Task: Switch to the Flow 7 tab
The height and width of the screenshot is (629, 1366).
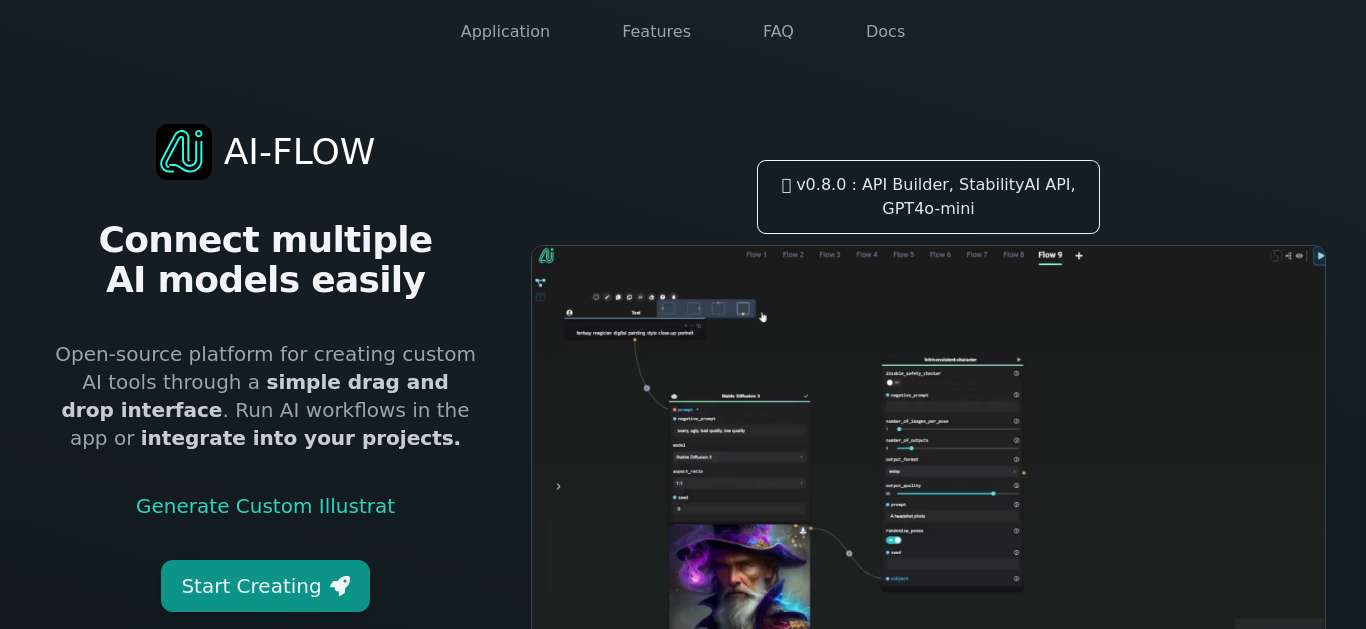Action: click(977, 255)
